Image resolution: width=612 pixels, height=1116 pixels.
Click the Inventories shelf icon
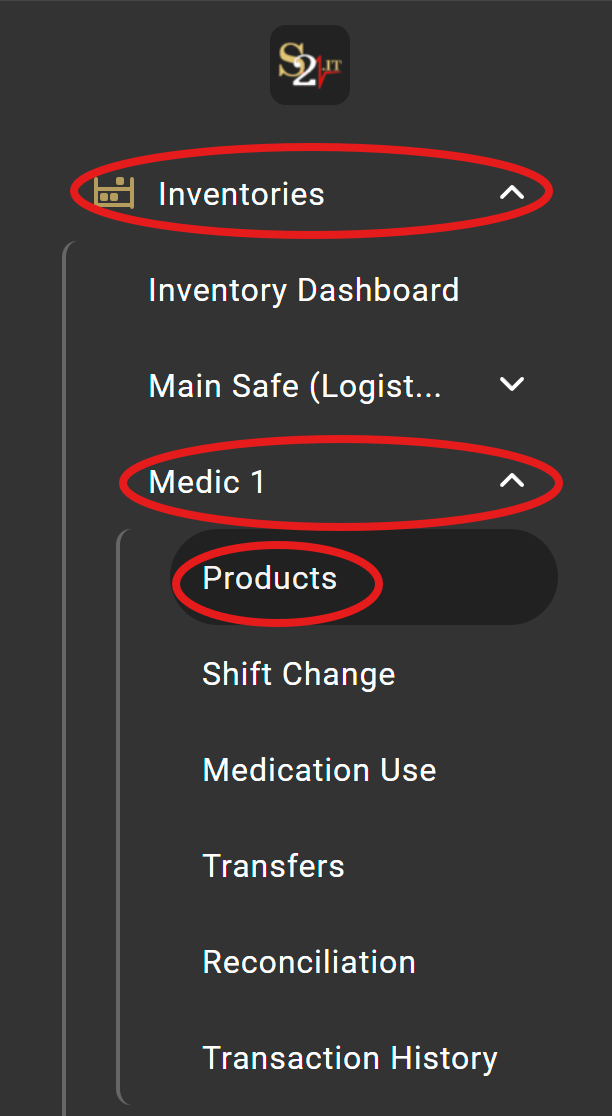pos(112,193)
